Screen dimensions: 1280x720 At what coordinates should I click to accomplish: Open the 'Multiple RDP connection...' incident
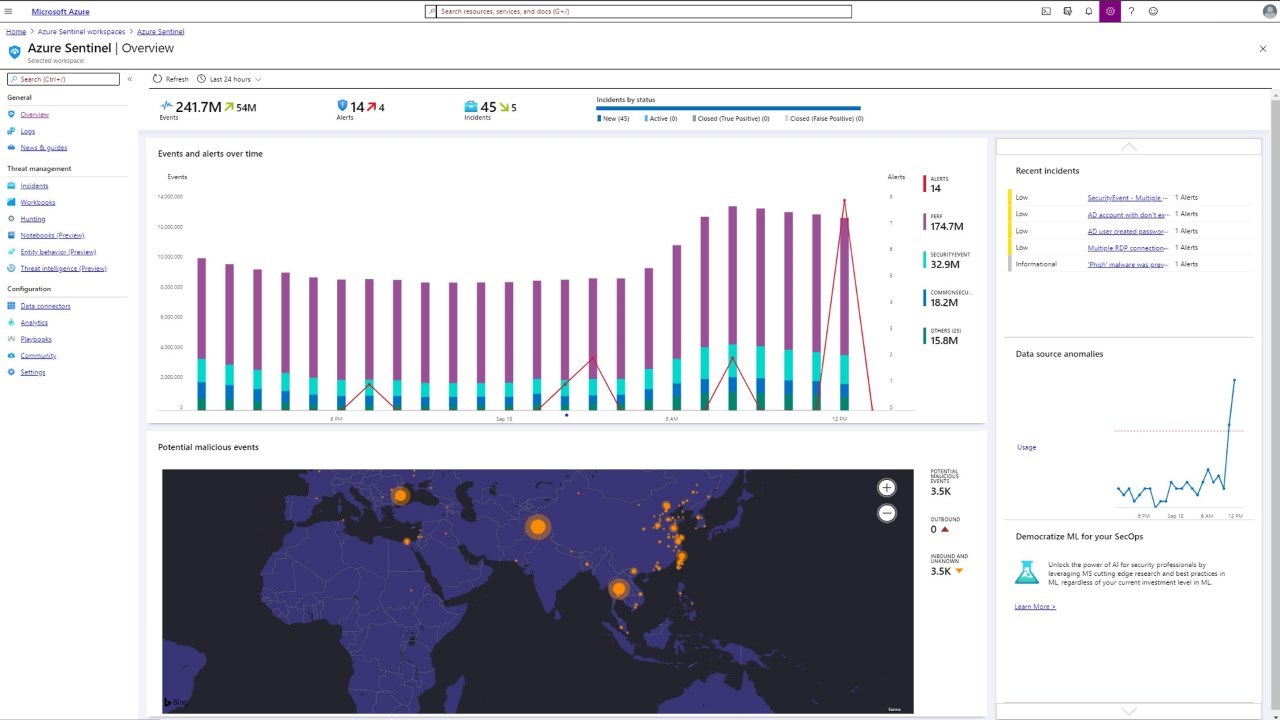[x=1128, y=248]
